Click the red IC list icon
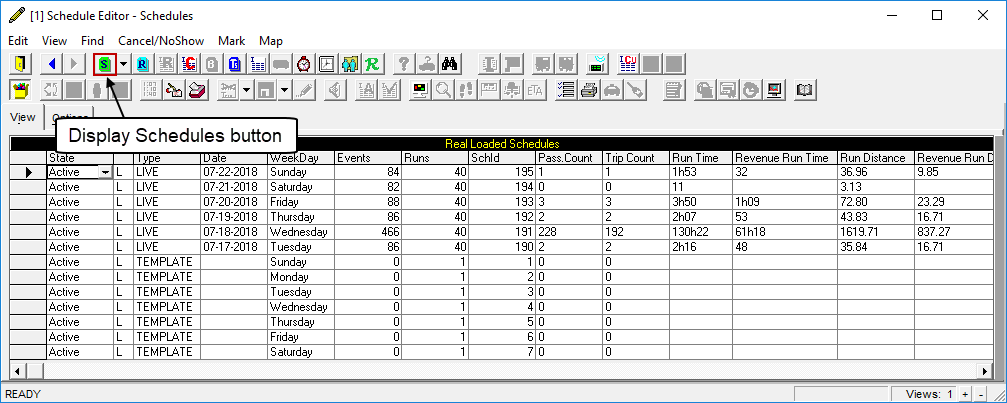Screen dimensions: 1007x403 click(x=189, y=64)
